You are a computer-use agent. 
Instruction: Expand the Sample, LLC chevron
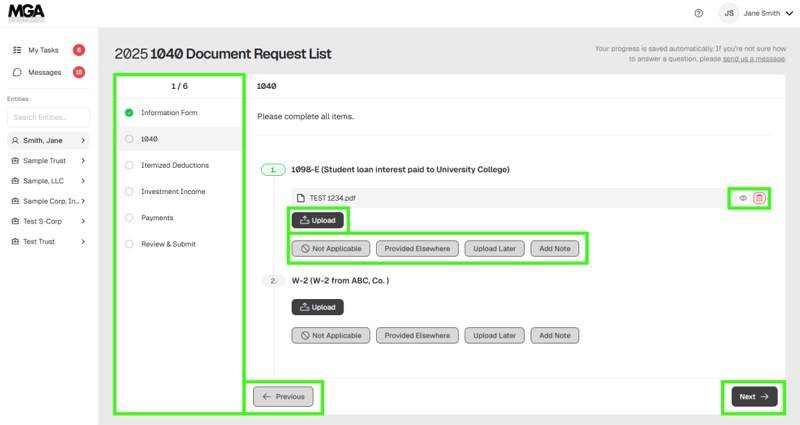click(83, 181)
